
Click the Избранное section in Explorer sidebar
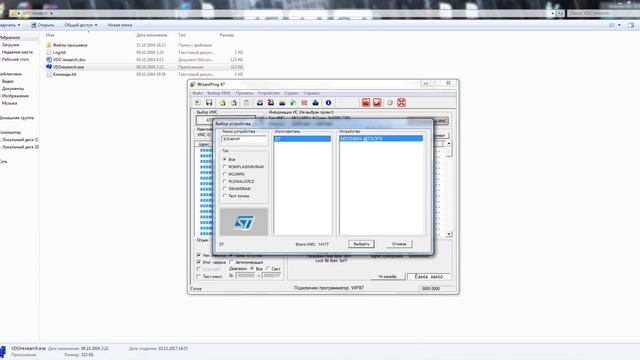click(10, 38)
